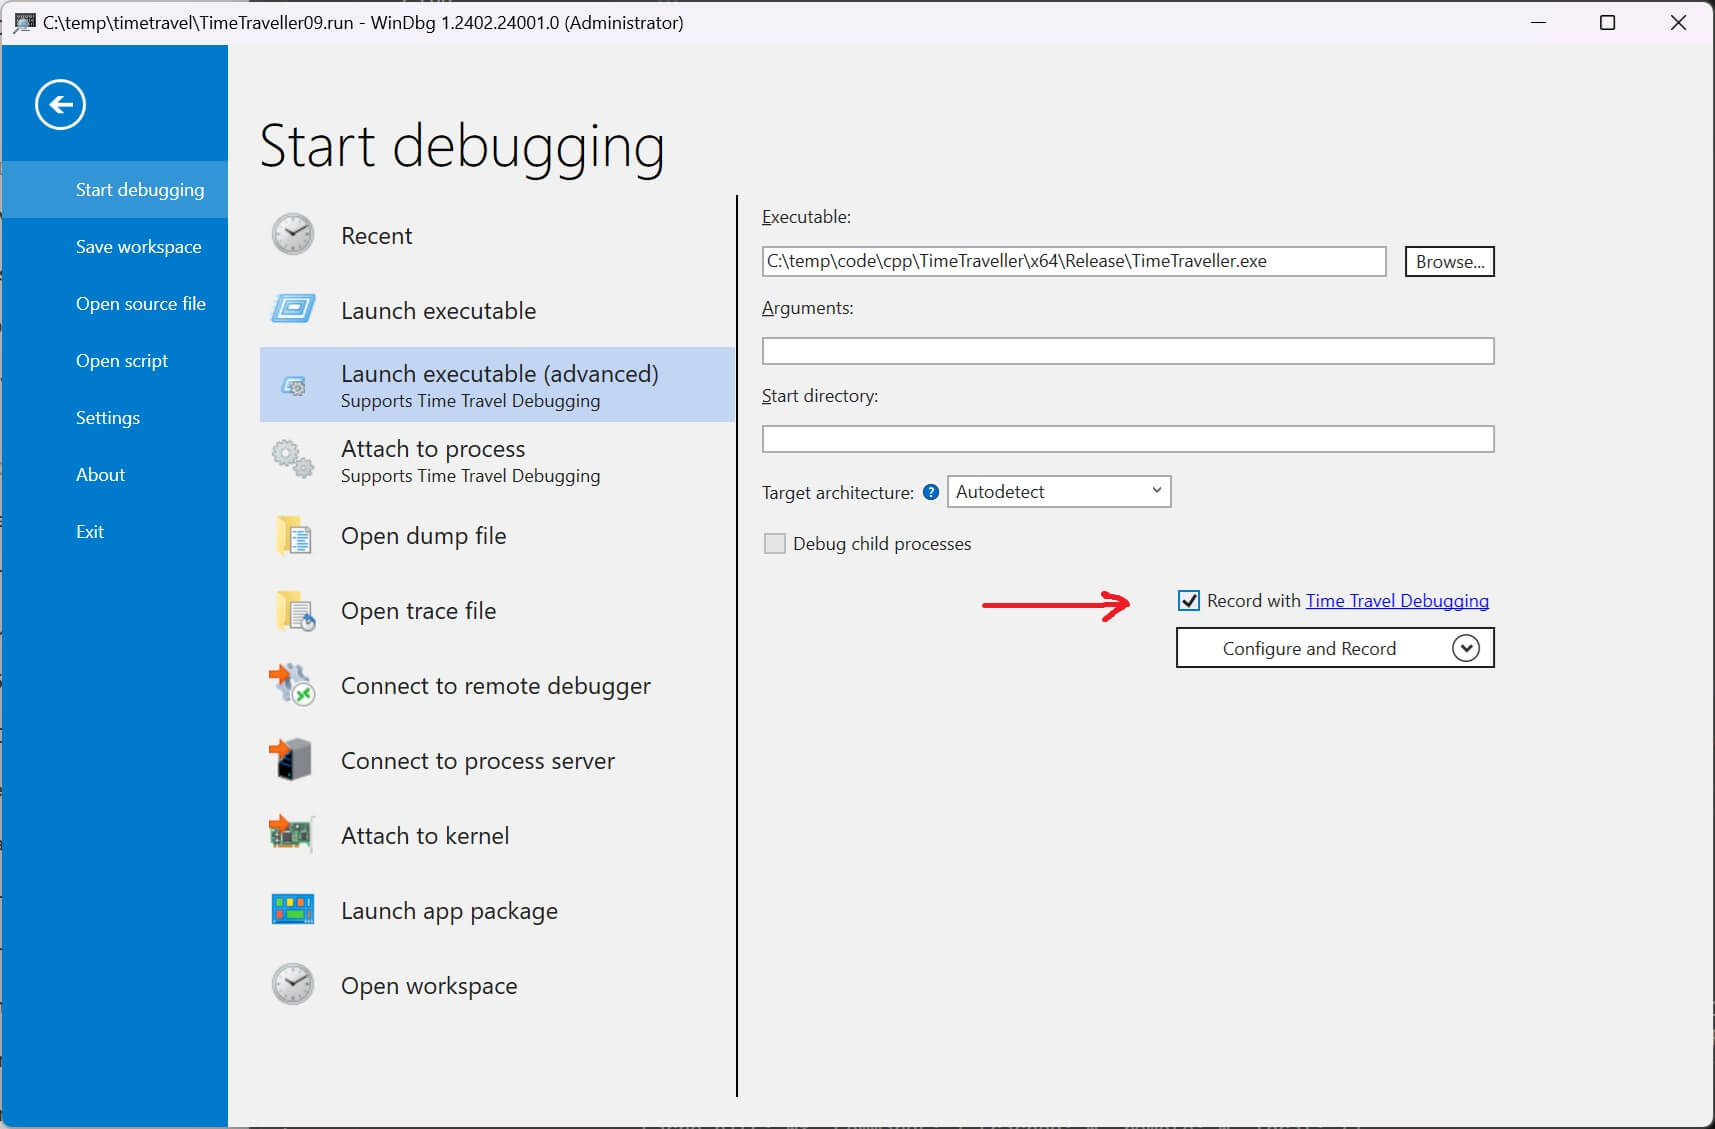Select the Open workspace label
Image resolution: width=1715 pixels, height=1129 pixels.
tap(429, 985)
